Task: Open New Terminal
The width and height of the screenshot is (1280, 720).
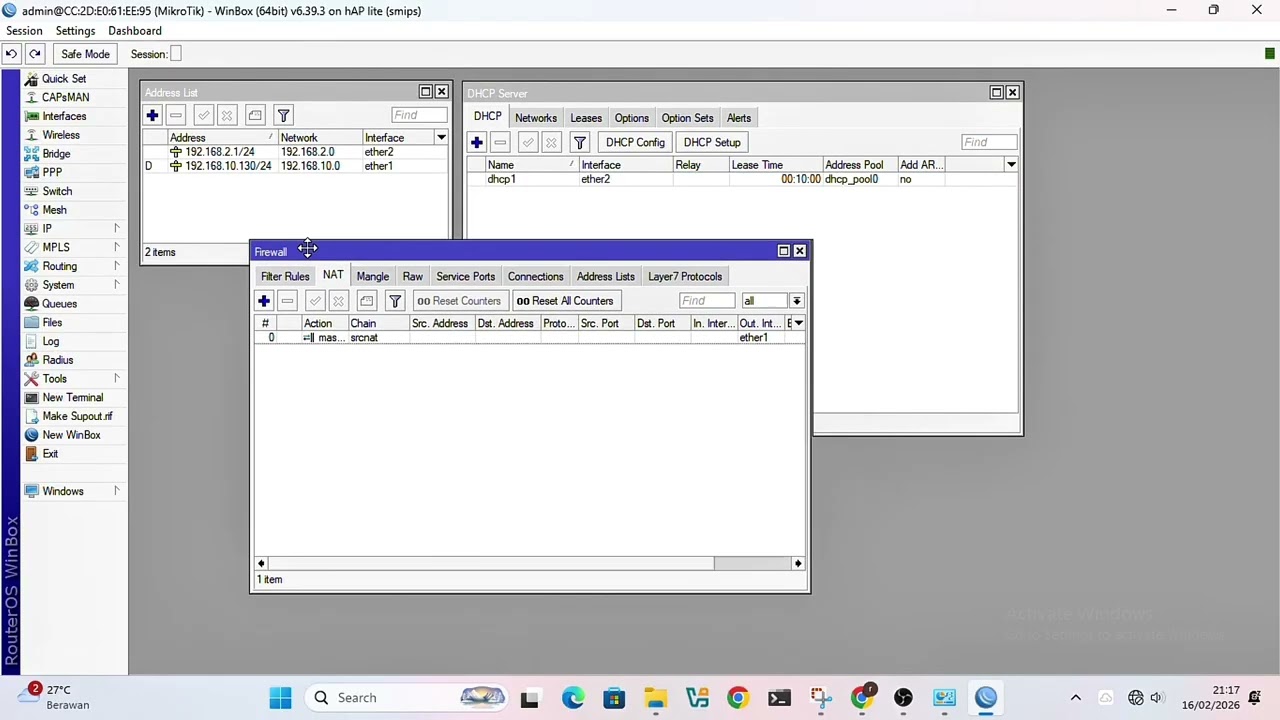Action: 72,397
